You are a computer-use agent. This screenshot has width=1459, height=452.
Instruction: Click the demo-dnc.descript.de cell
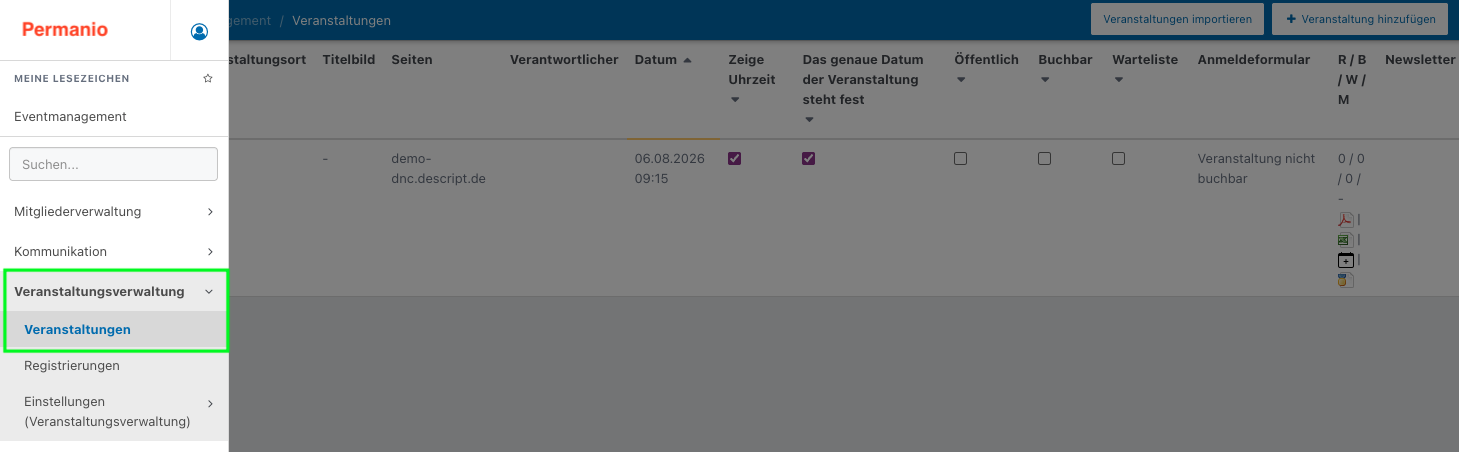click(x=439, y=169)
